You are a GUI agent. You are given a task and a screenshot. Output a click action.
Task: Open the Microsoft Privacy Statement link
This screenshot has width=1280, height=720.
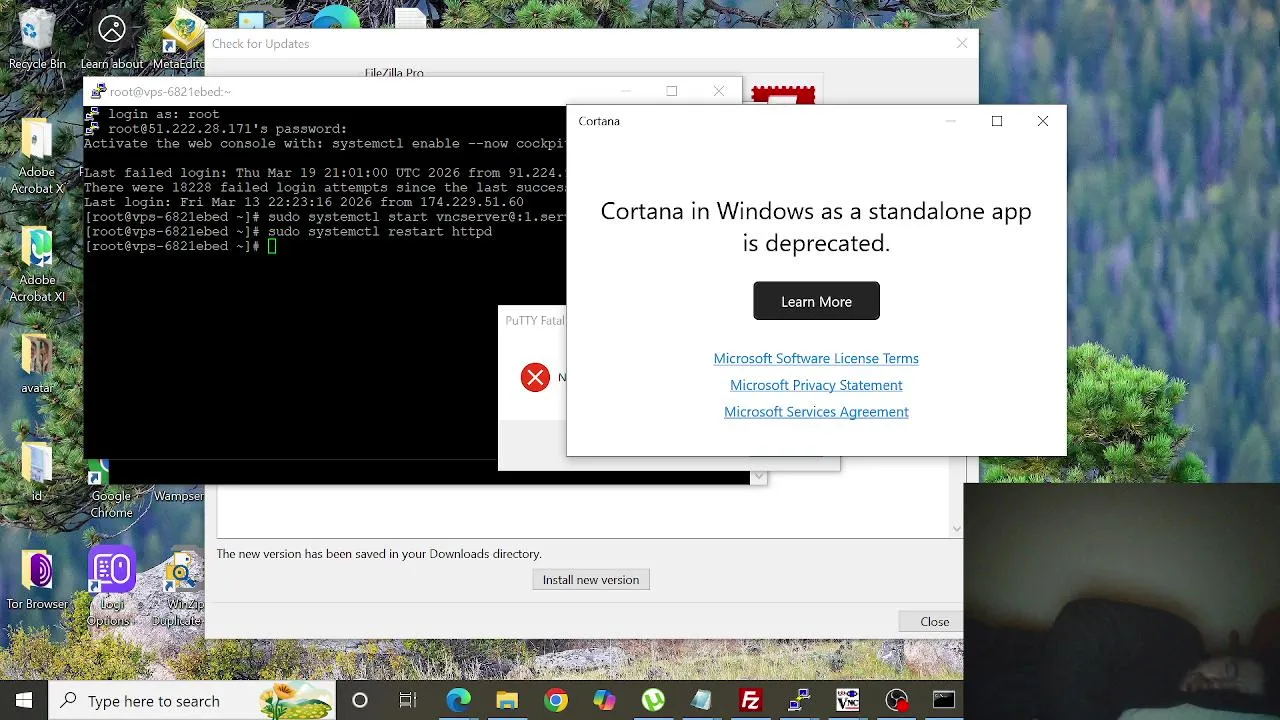click(x=816, y=385)
